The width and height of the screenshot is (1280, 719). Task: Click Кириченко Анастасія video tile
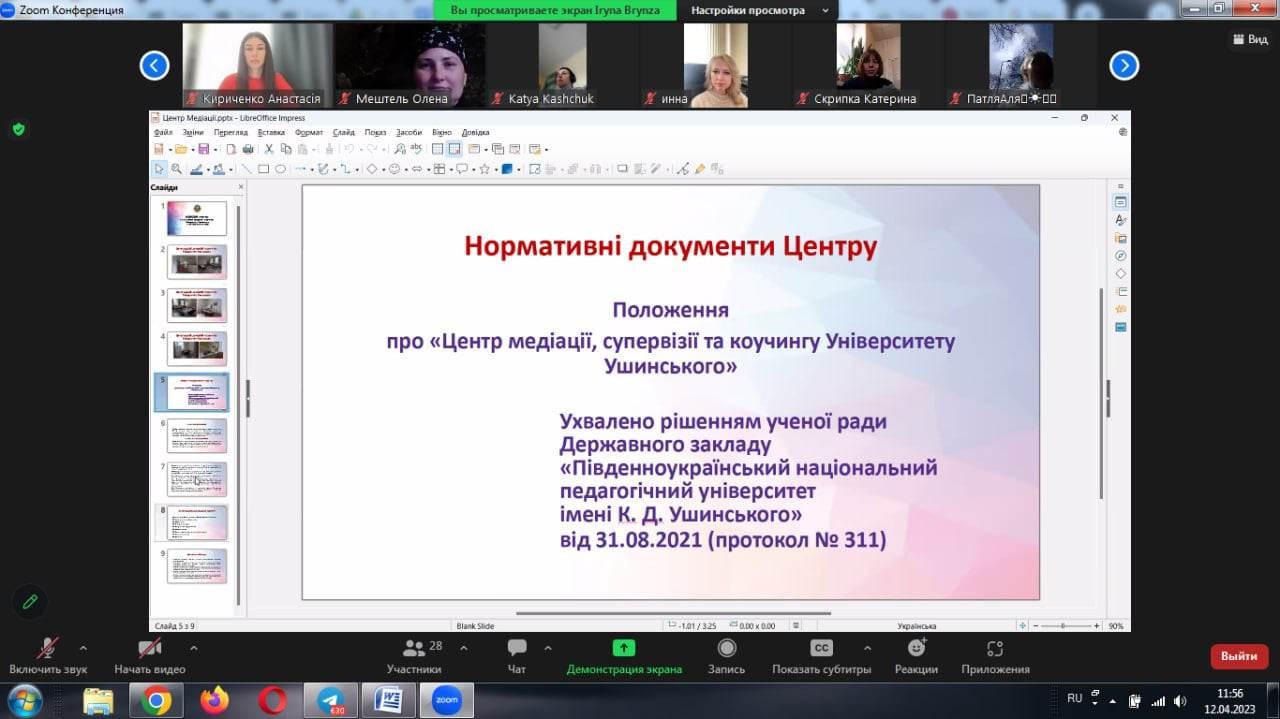[x=258, y=65]
